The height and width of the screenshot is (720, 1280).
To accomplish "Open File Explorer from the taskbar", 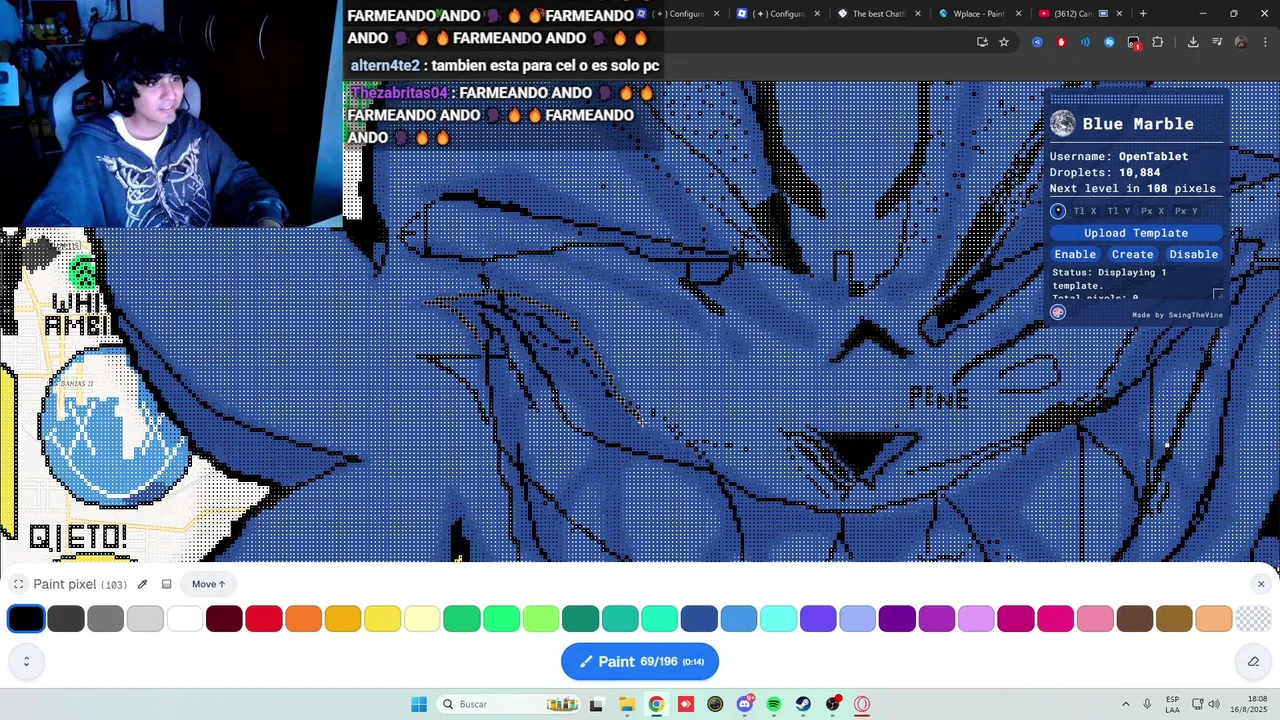I will [626, 704].
